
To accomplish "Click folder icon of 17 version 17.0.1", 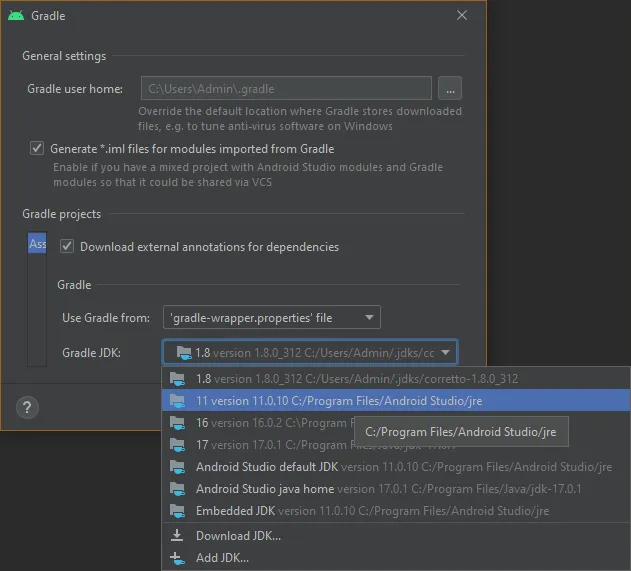I will click(177, 445).
